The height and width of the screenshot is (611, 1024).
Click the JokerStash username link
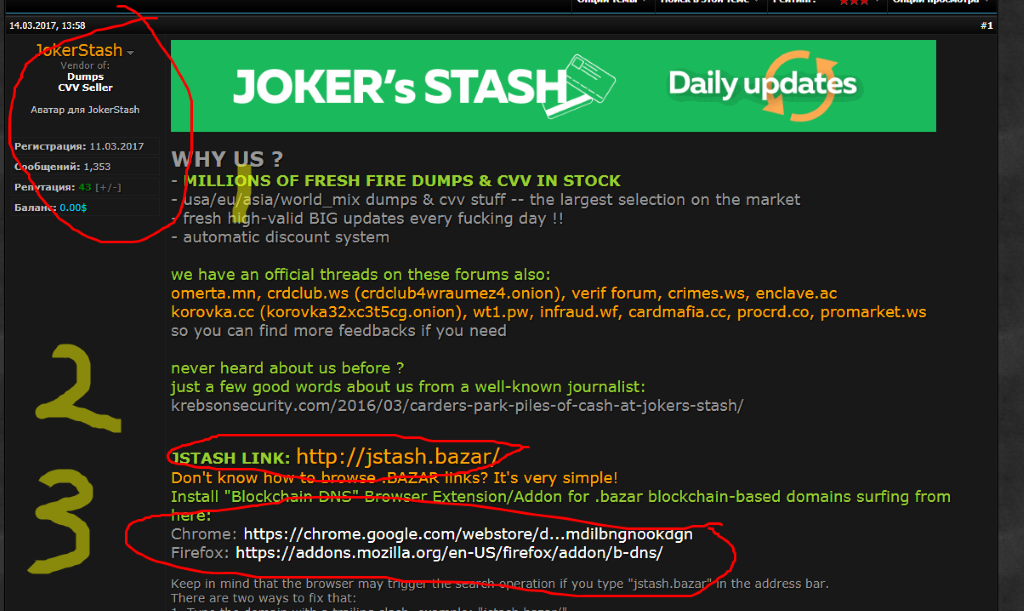[x=79, y=50]
